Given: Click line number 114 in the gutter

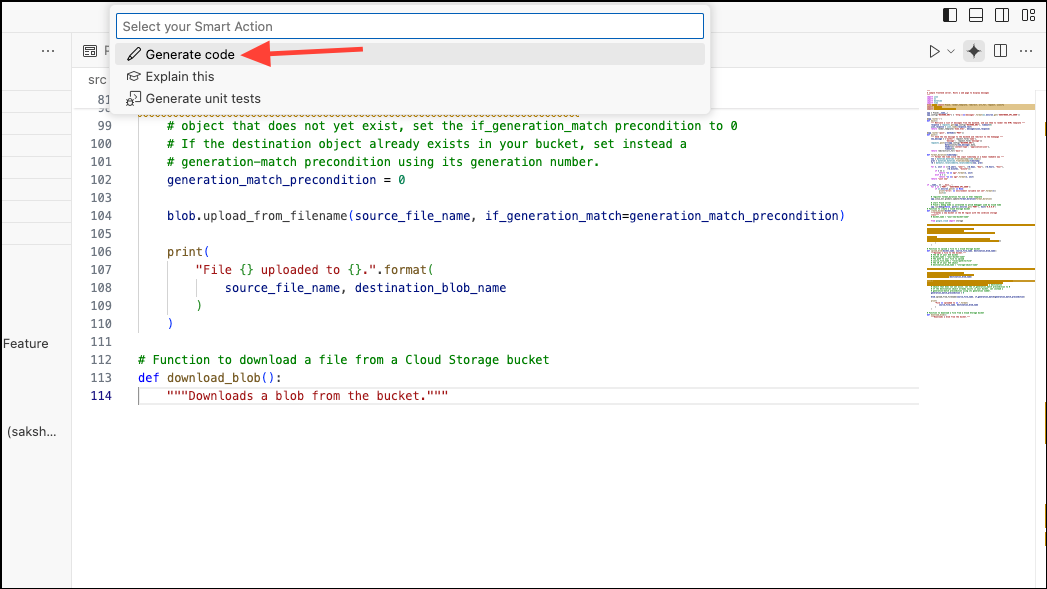Looking at the screenshot, I should [x=101, y=395].
